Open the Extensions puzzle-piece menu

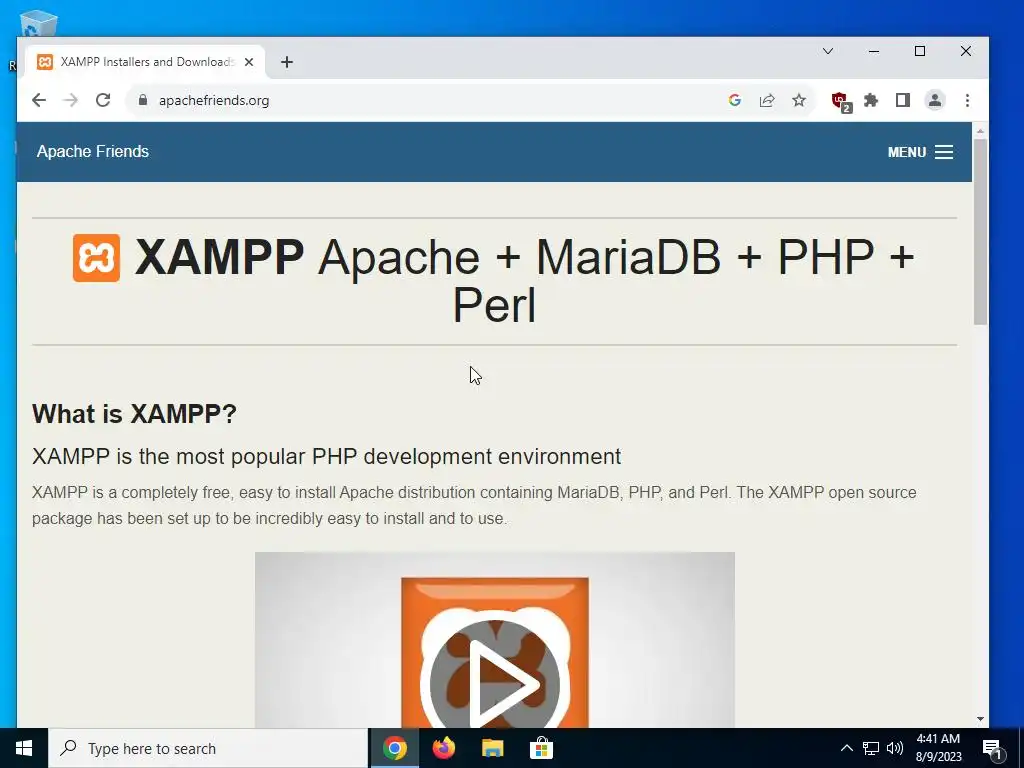click(x=871, y=100)
